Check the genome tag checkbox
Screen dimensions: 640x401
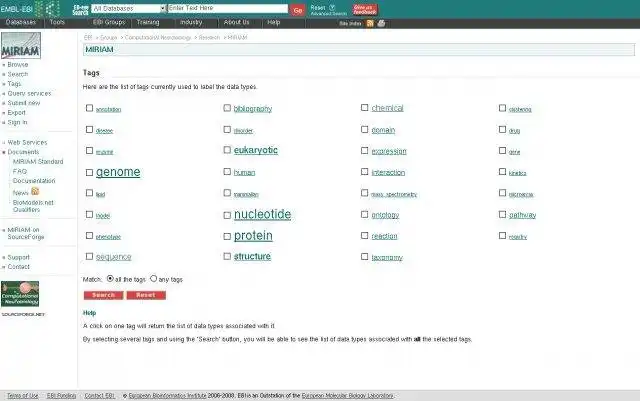(x=89, y=173)
